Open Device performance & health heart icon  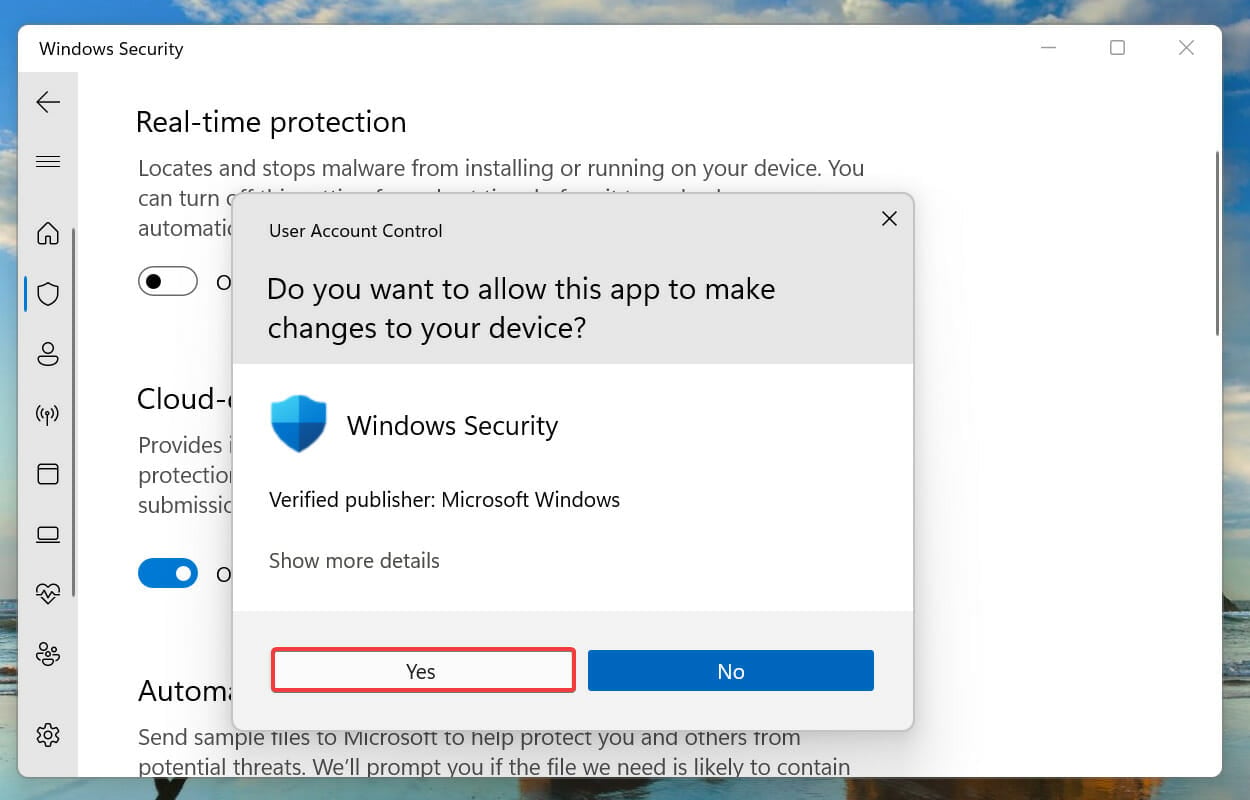click(48, 594)
